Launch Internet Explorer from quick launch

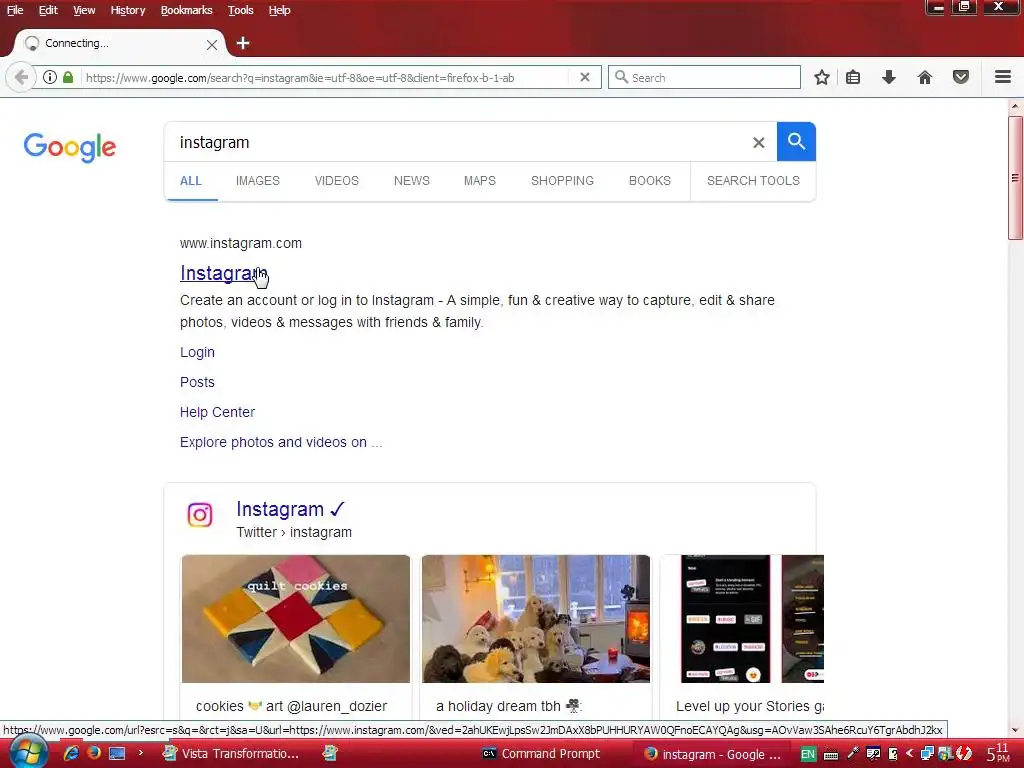pyautogui.click(x=71, y=753)
